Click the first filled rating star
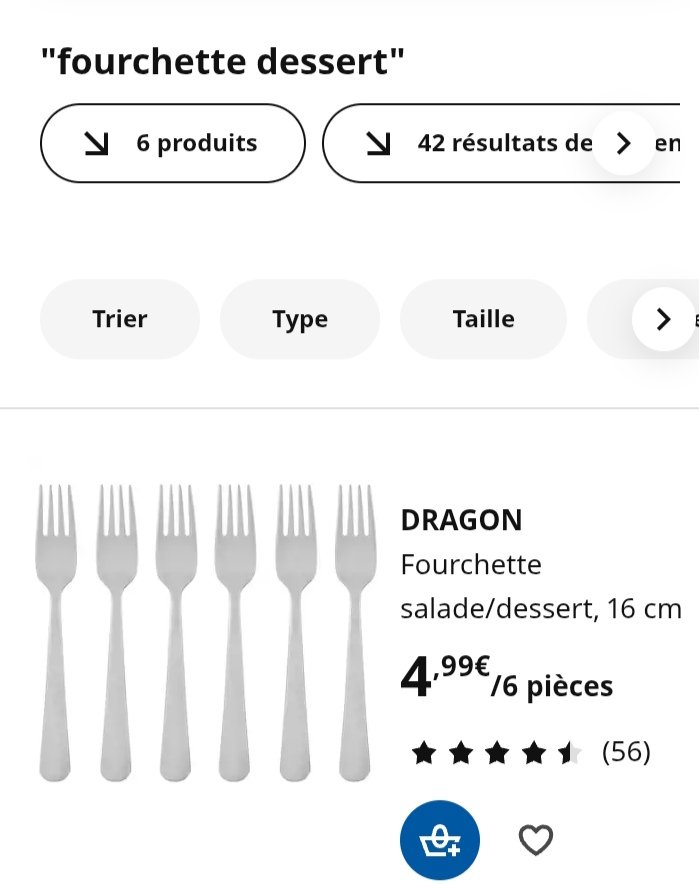This screenshot has height=884, width=699. click(x=424, y=753)
